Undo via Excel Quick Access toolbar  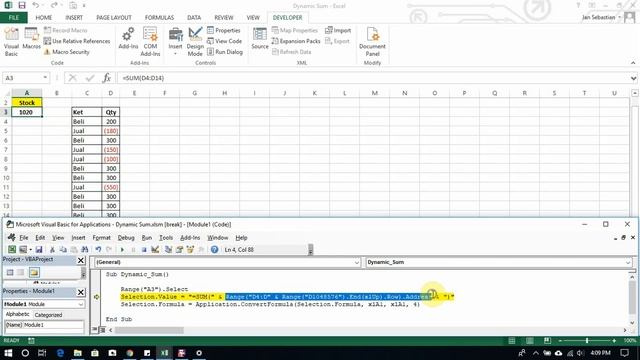tap(36, 6)
